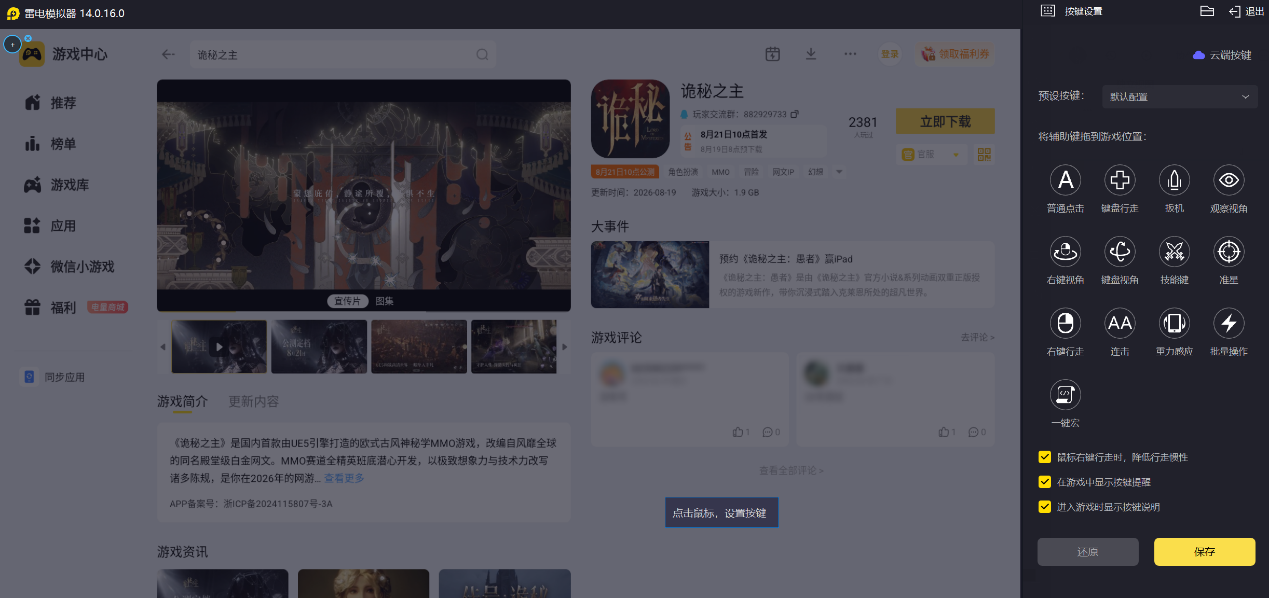Select the 键盘行走 D-pad key icon
The height and width of the screenshot is (598, 1269).
pos(1119,180)
